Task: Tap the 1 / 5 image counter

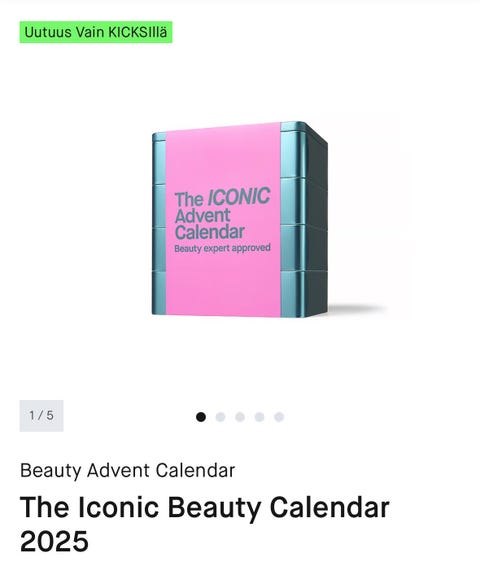Action: tap(42, 416)
